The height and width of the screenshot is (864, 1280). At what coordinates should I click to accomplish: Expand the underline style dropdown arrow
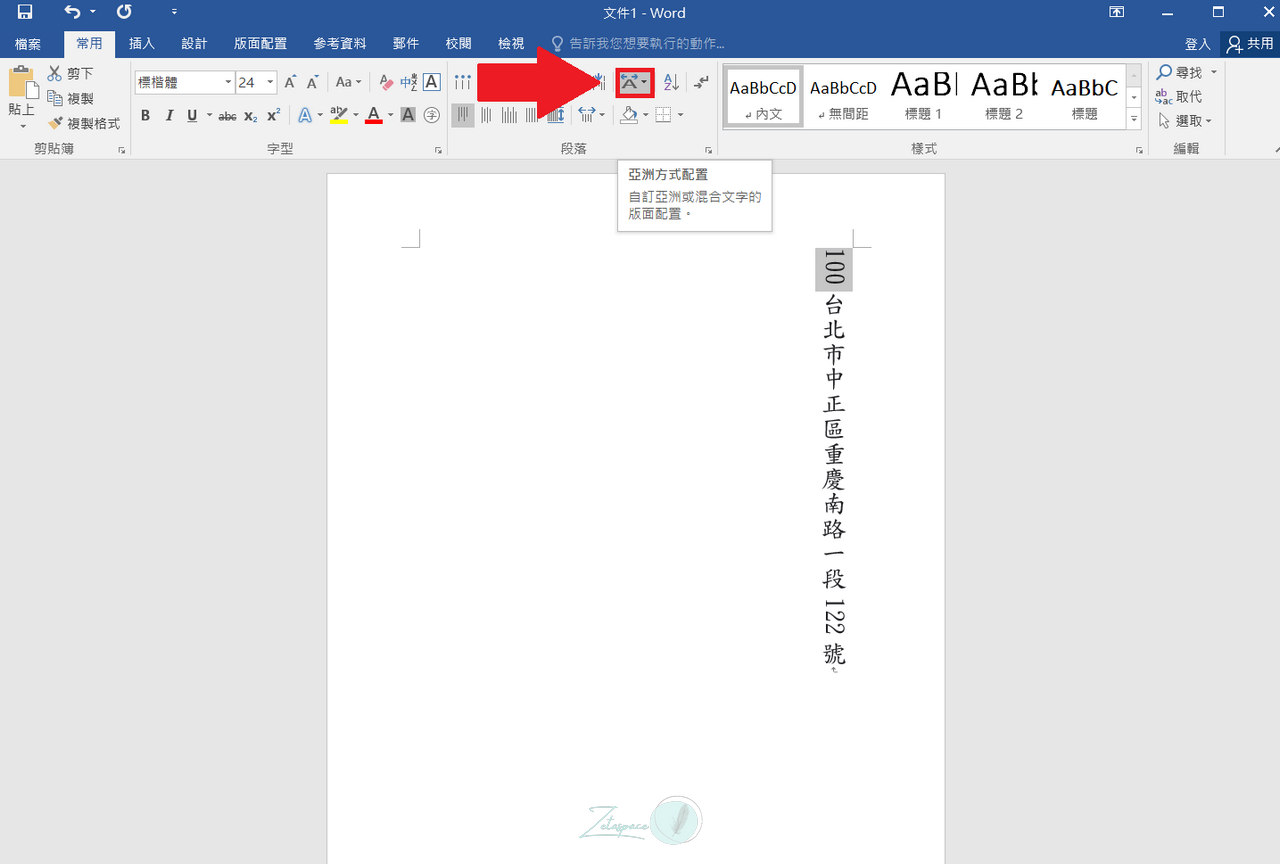[209, 115]
